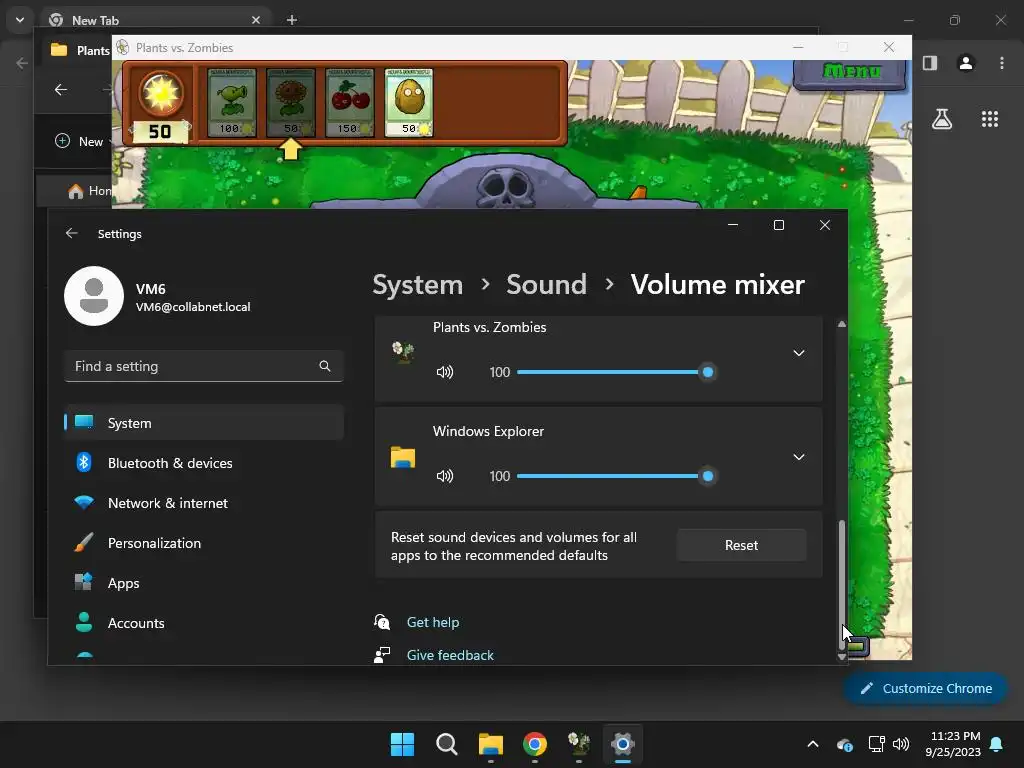Image resolution: width=1024 pixels, height=768 pixels.
Task: Click Settings gear in taskbar
Action: coord(623,744)
